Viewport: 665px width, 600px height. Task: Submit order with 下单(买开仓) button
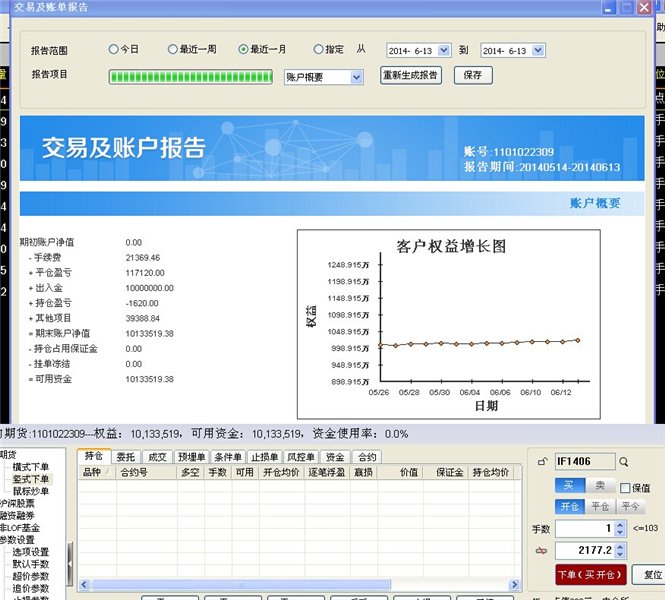coord(591,575)
